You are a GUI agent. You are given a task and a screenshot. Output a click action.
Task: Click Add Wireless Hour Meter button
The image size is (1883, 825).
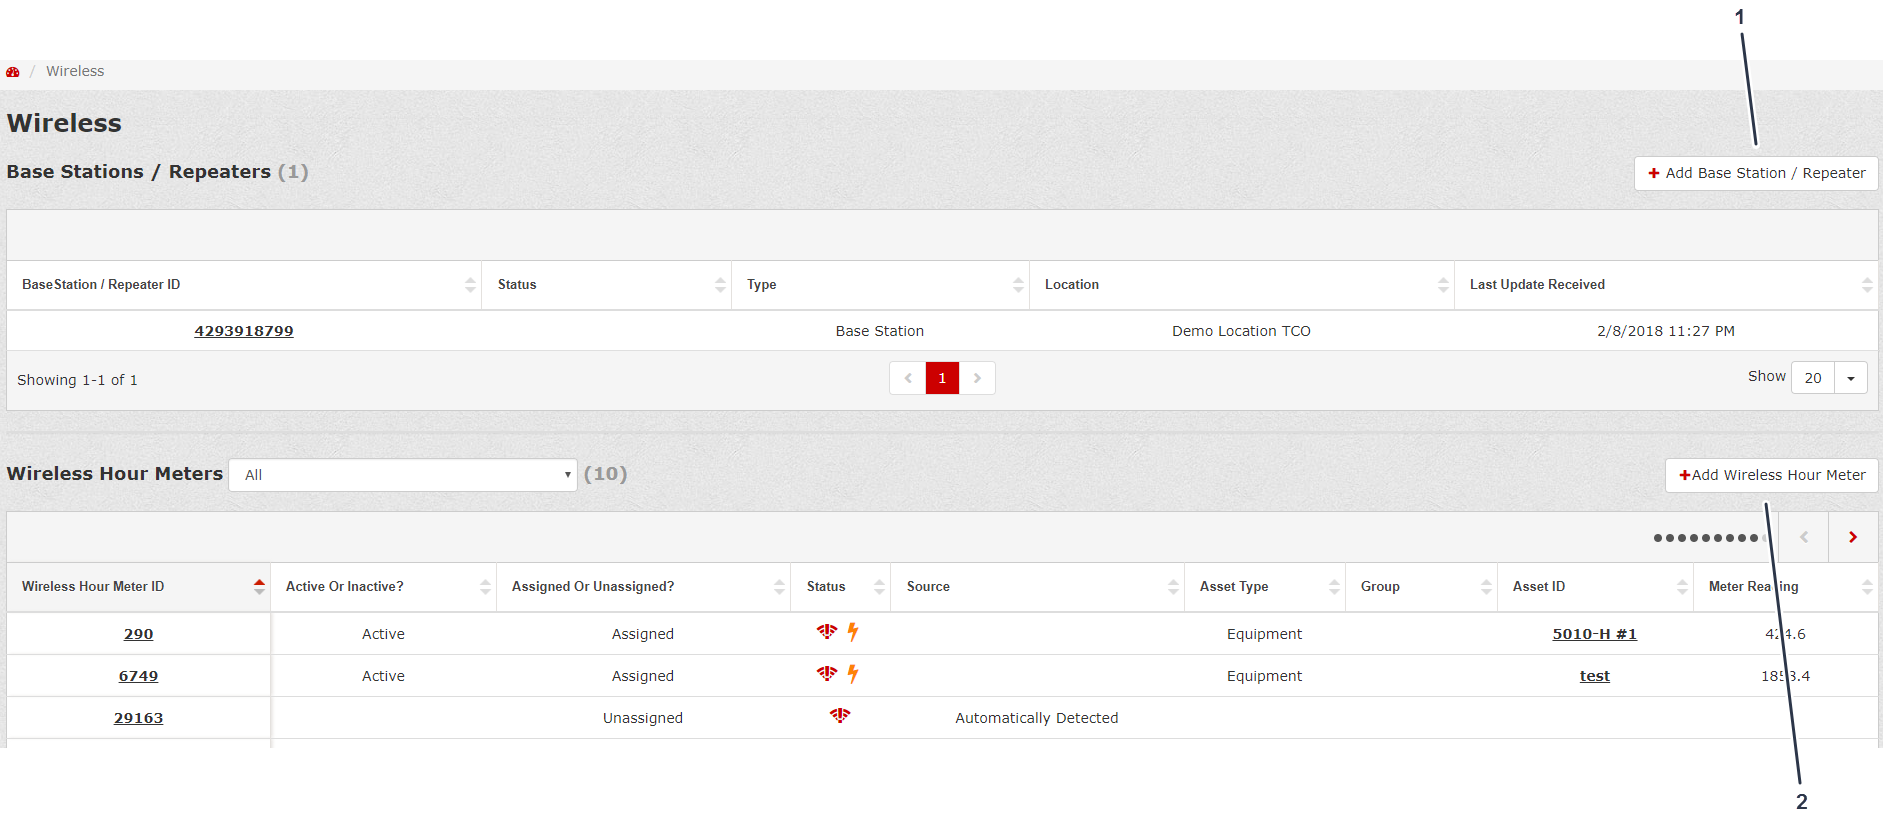click(1771, 475)
